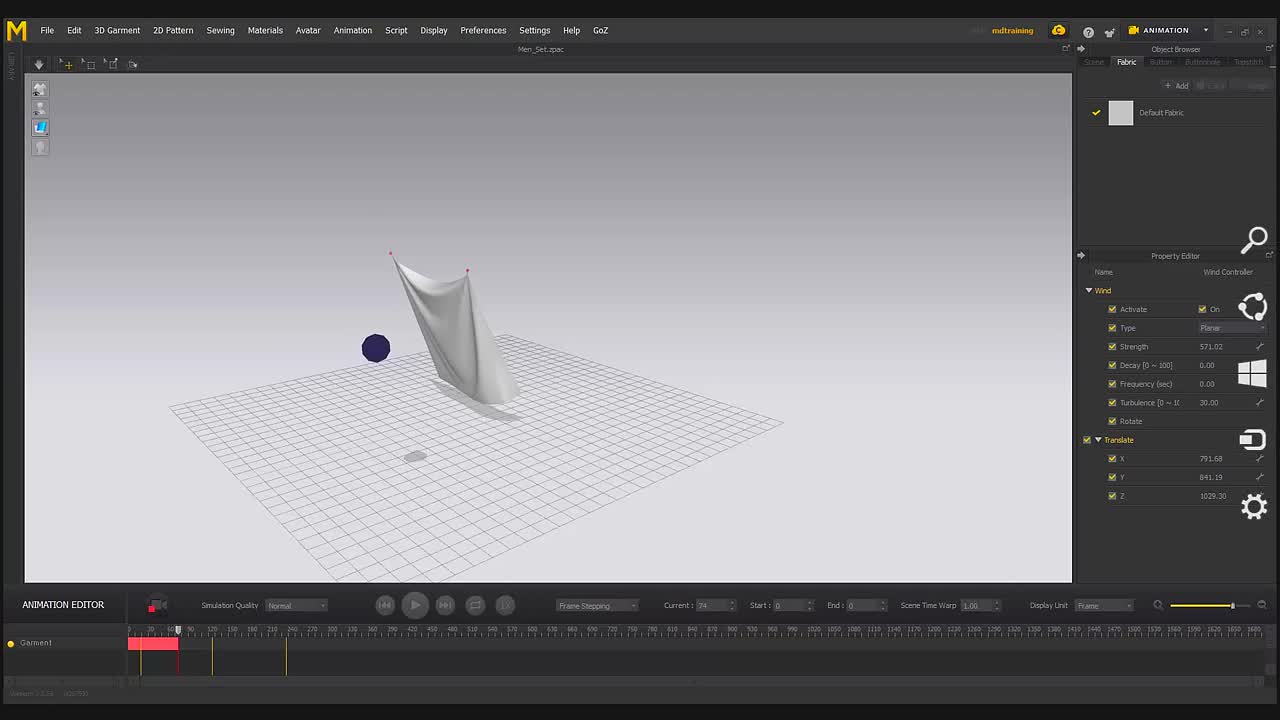Open the Help question mark icon
1280x720 pixels.
[1088, 32]
